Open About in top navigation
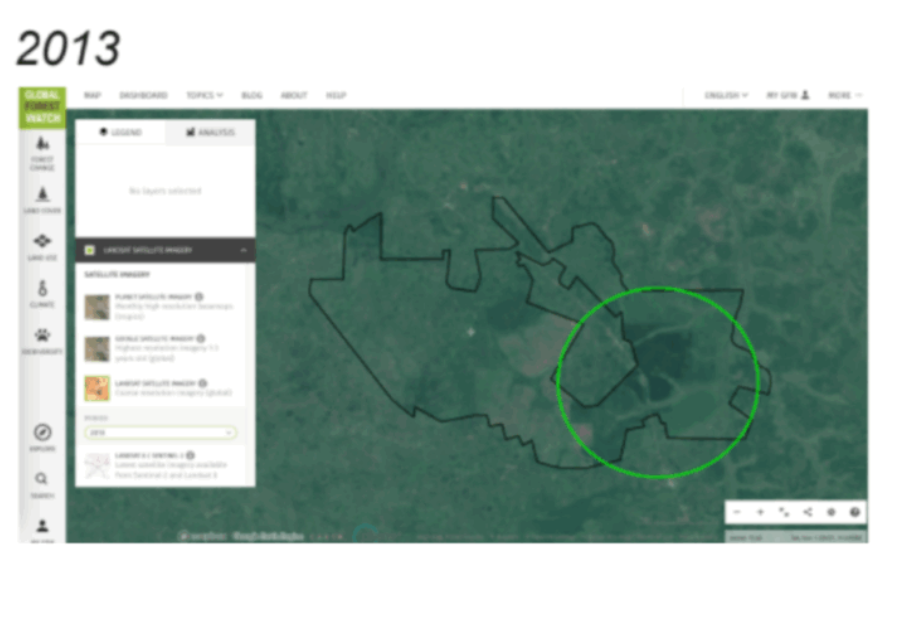 (294, 95)
